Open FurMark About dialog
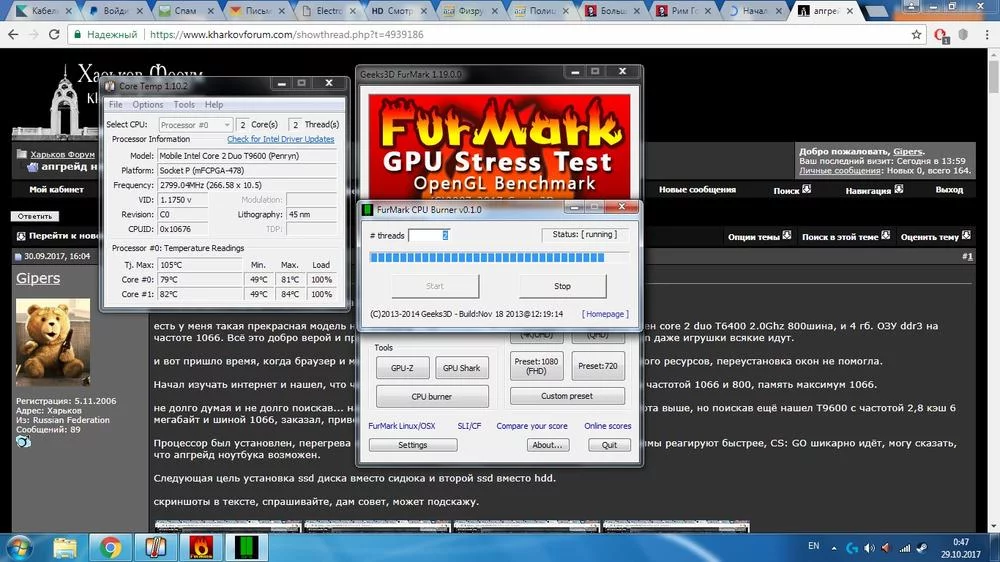The image size is (1000, 562). click(547, 445)
